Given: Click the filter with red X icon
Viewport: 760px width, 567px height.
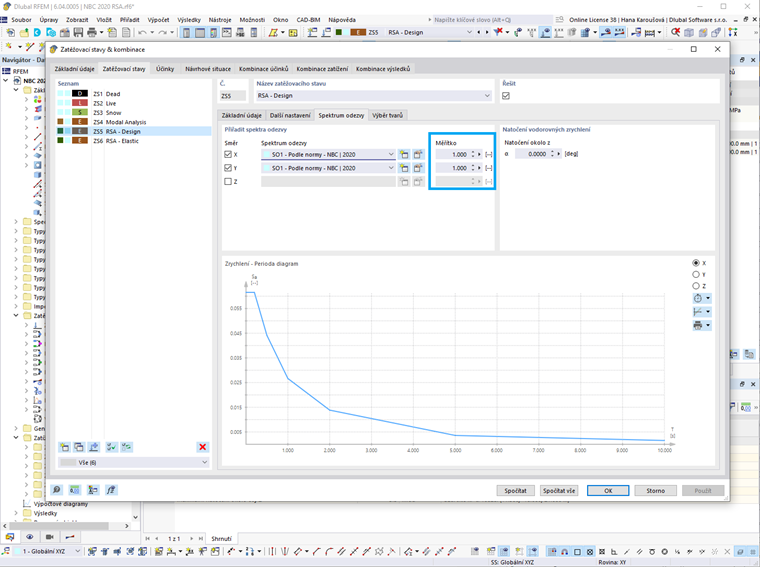Looking at the screenshot, I should pos(498,32).
